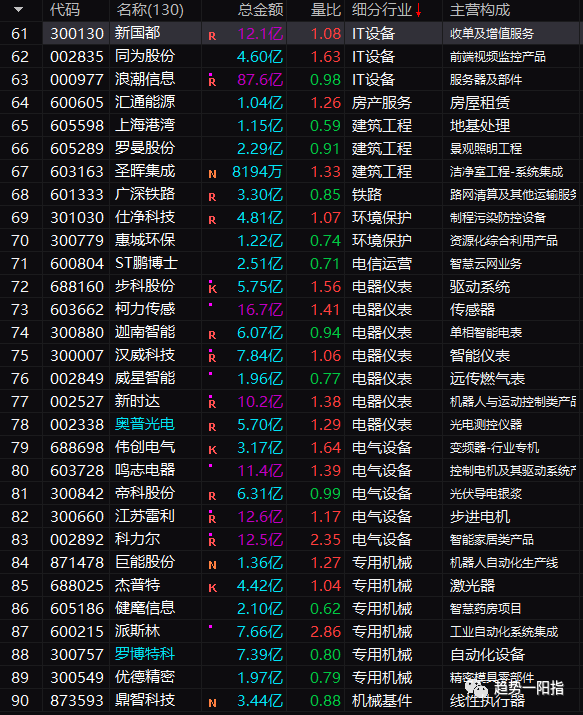Click the R marker icon for 奥普光电
Screen dimensions: 583x715
(x=212, y=427)
